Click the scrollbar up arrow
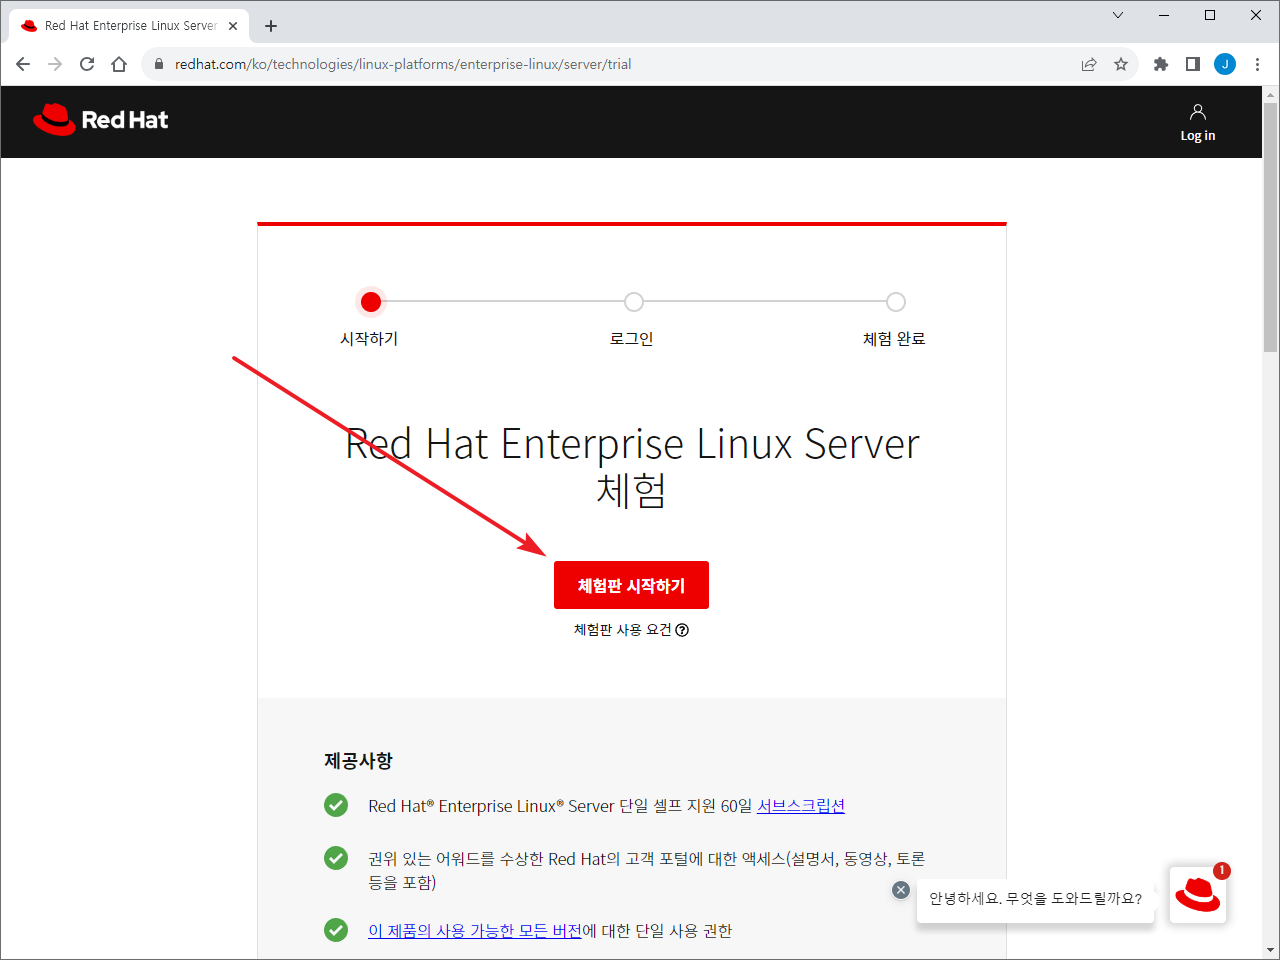Image resolution: width=1280 pixels, height=960 pixels. coord(1271,95)
